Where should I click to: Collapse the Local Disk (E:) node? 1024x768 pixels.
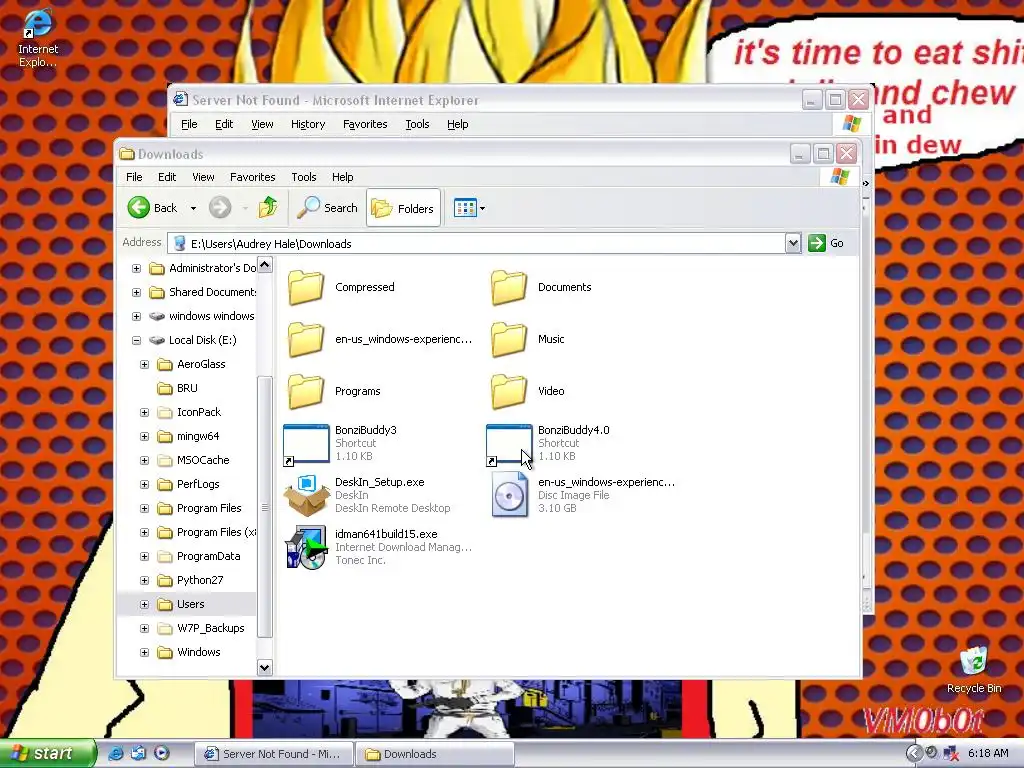[136, 340]
